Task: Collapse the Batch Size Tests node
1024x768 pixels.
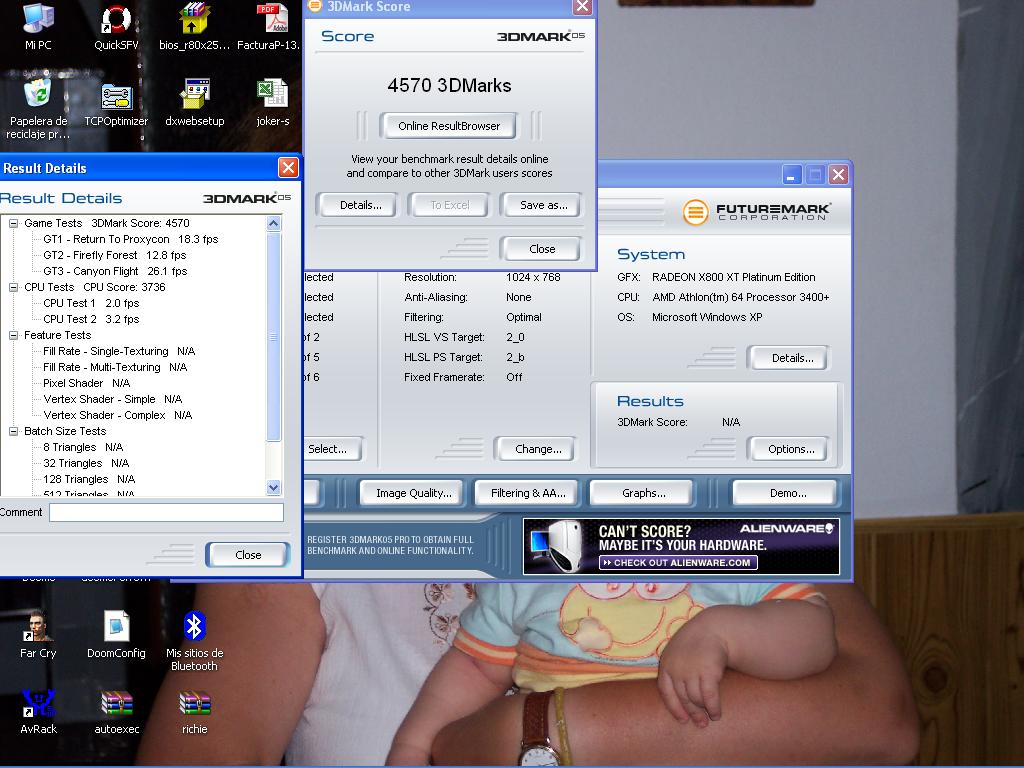Action: 14,432
